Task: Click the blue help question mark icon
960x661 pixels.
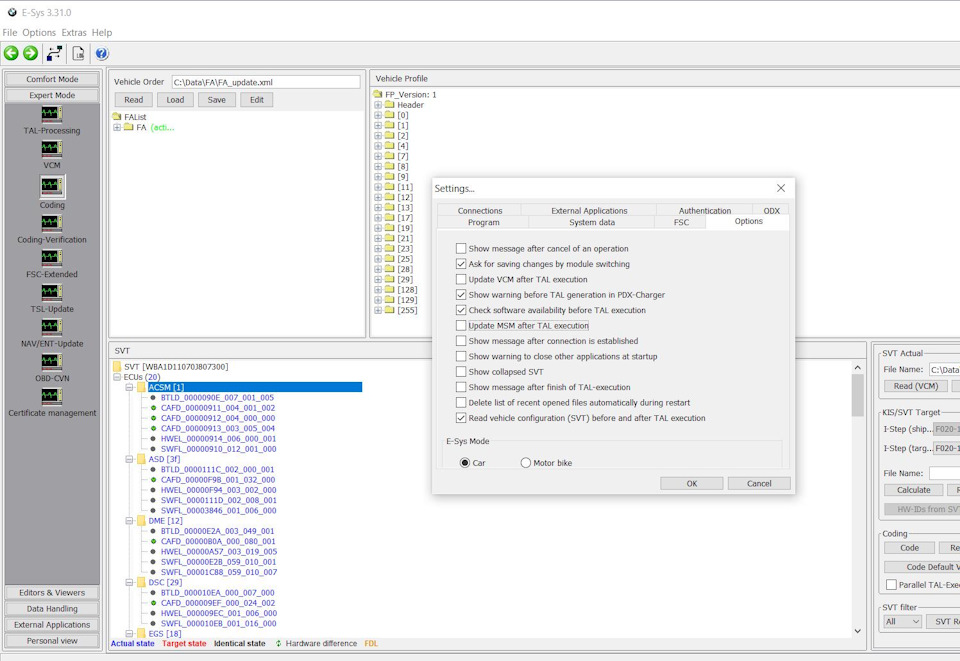Action: point(102,53)
